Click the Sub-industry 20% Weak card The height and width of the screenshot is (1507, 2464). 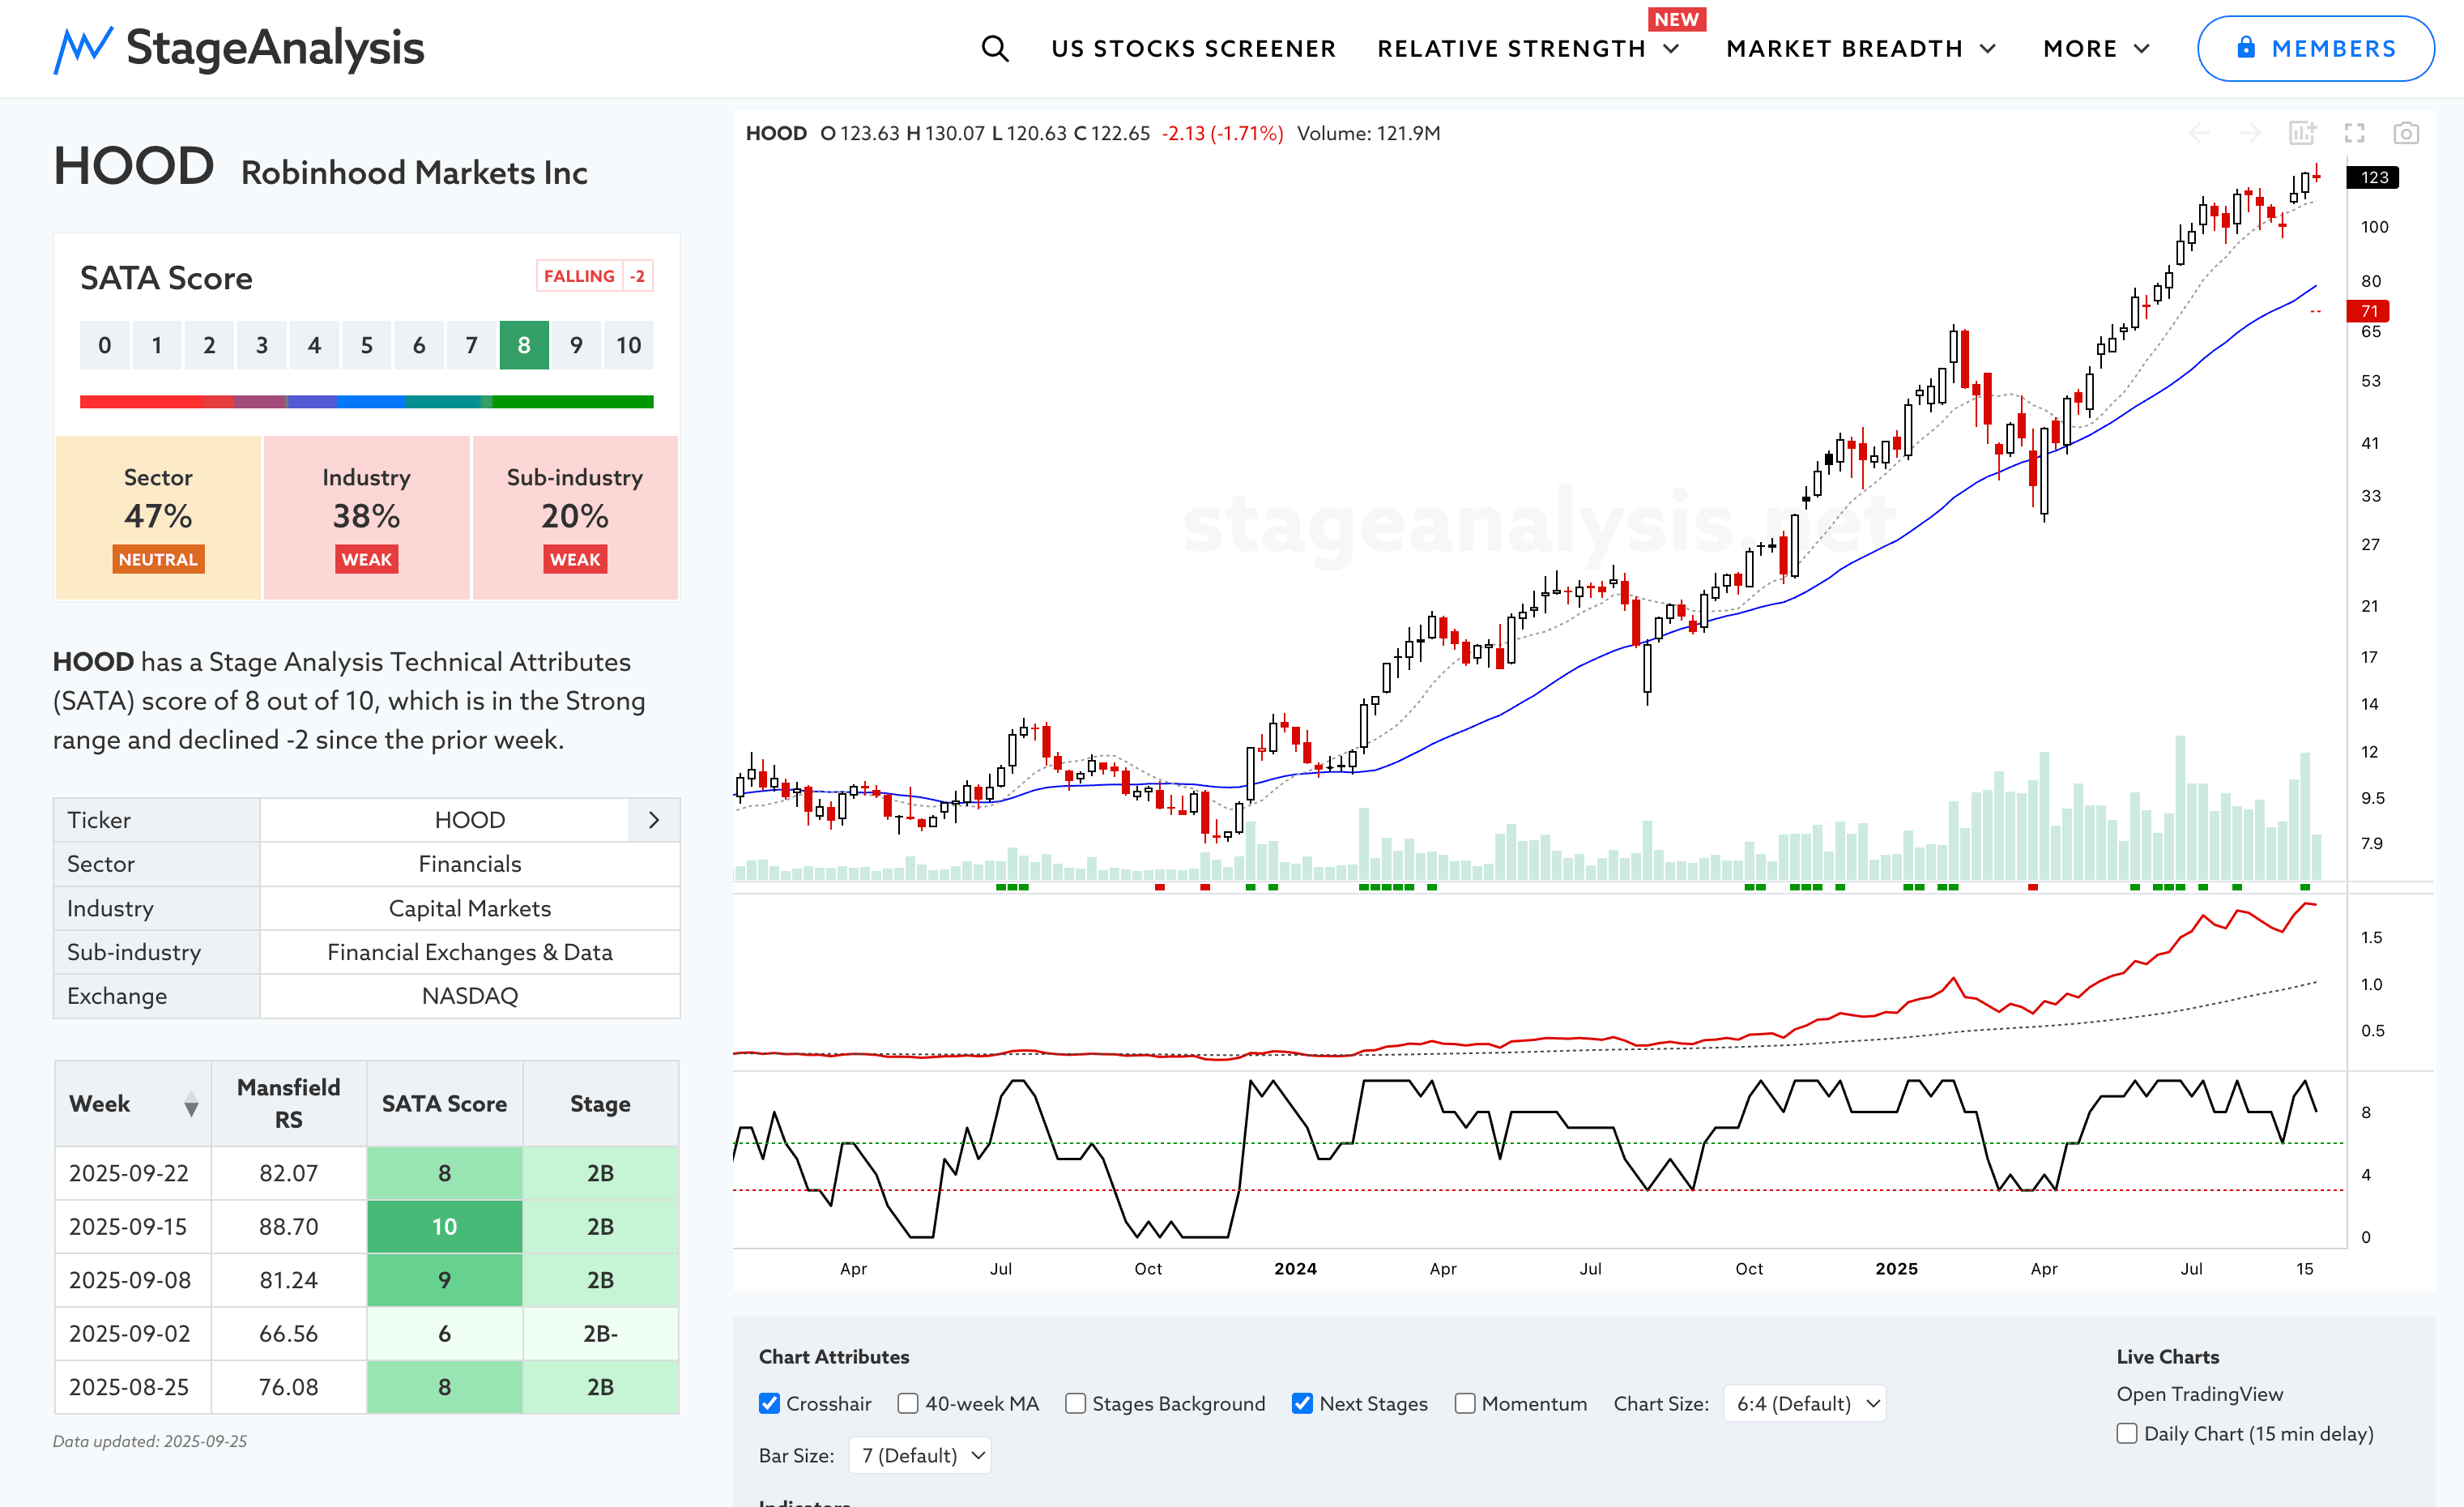click(575, 517)
